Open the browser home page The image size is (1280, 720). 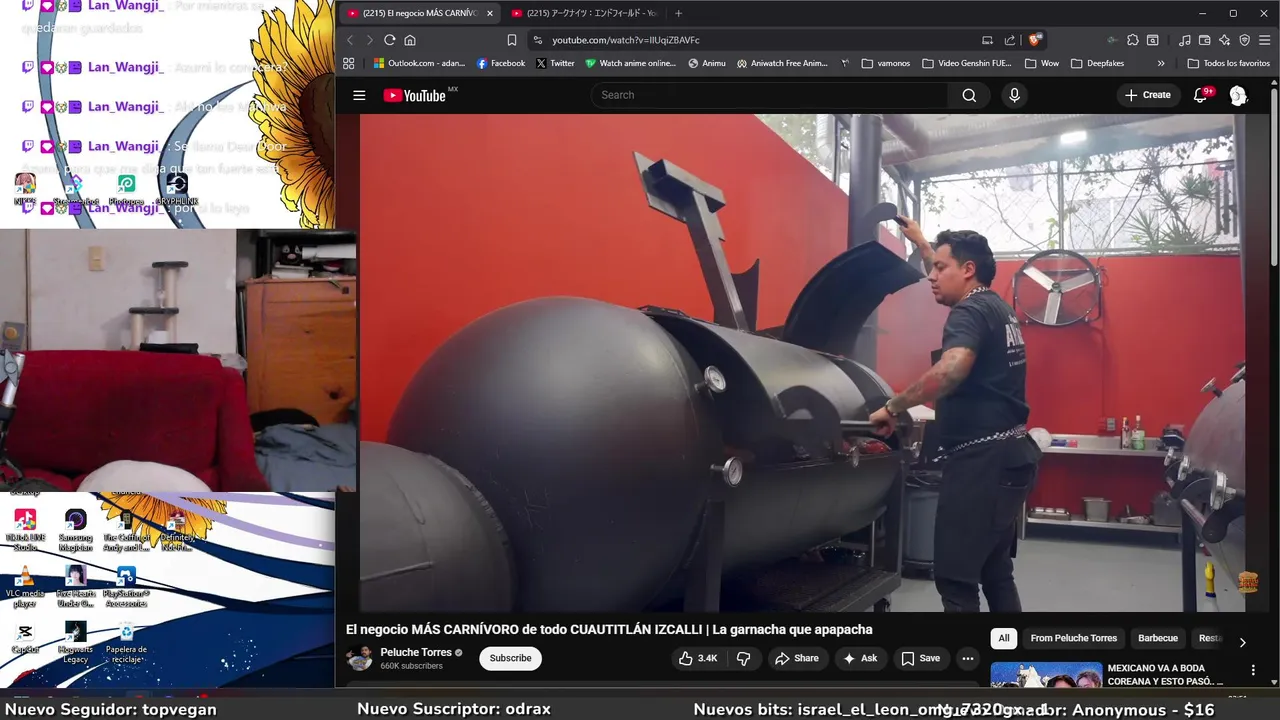click(x=409, y=40)
